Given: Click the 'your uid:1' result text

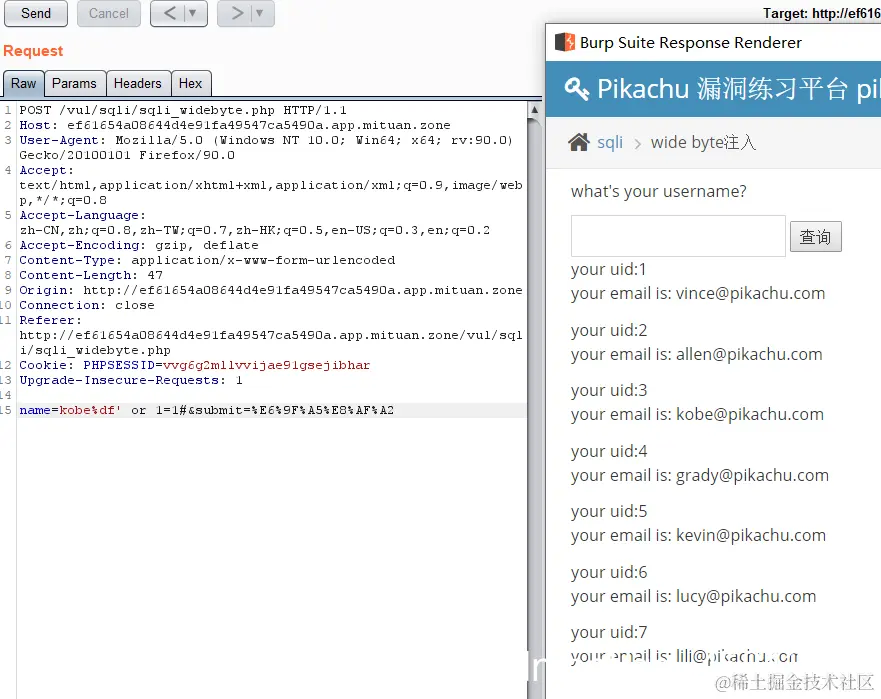Looking at the screenshot, I should point(608,270).
